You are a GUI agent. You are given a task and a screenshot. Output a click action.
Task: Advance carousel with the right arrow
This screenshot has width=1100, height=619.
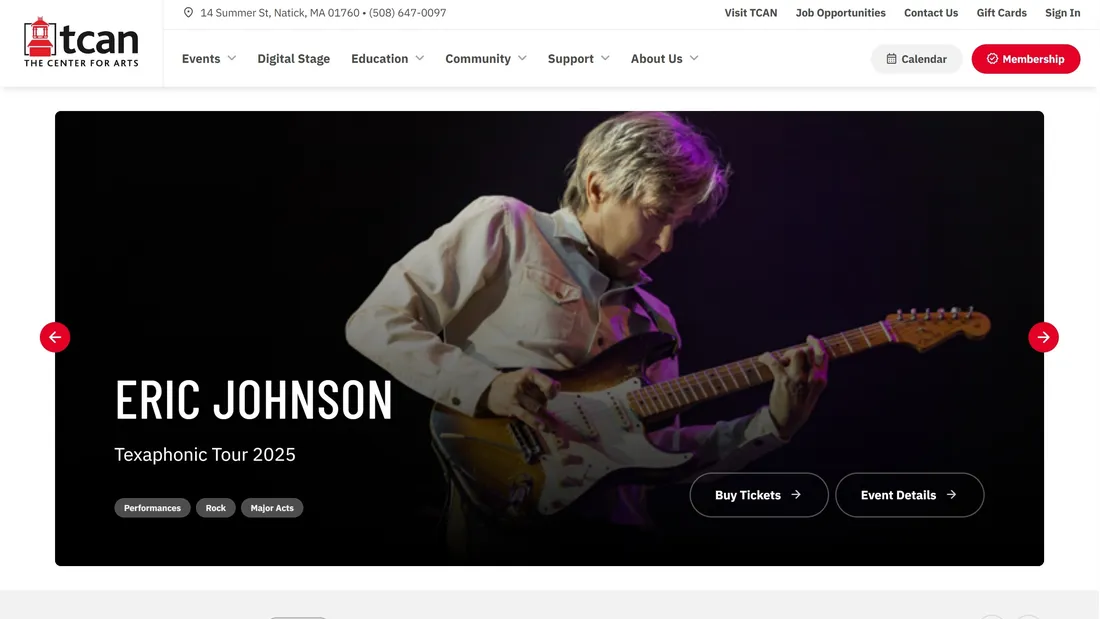(x=1043, y=337)
